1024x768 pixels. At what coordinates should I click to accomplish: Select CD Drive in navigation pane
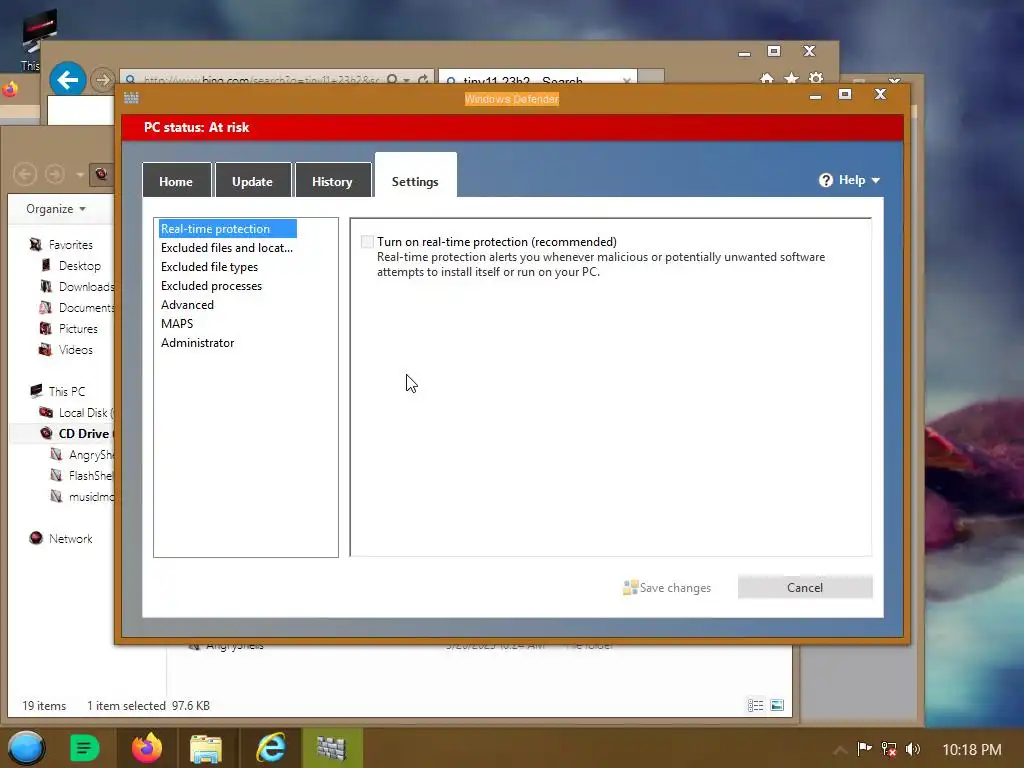tap(84, 434)
